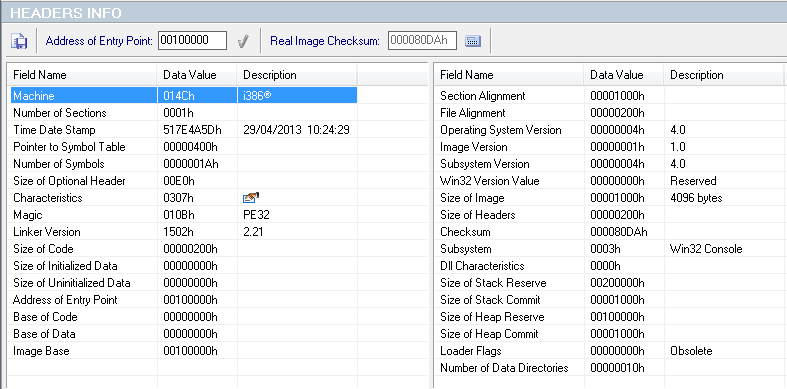Select the Size of Headers row
This screenshot has width=787, height=389.
(610, 215)
